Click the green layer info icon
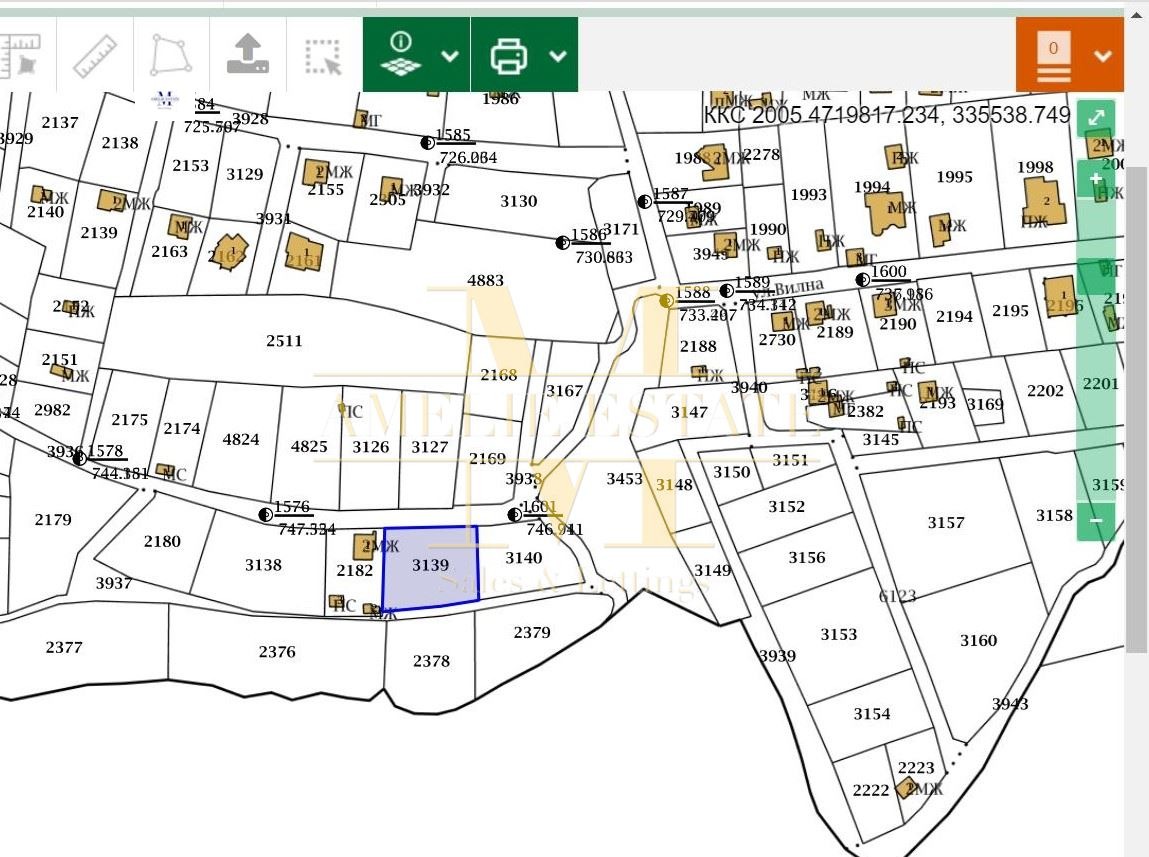1149x857 pixels. pyautogui.click(x=400, y=55)
